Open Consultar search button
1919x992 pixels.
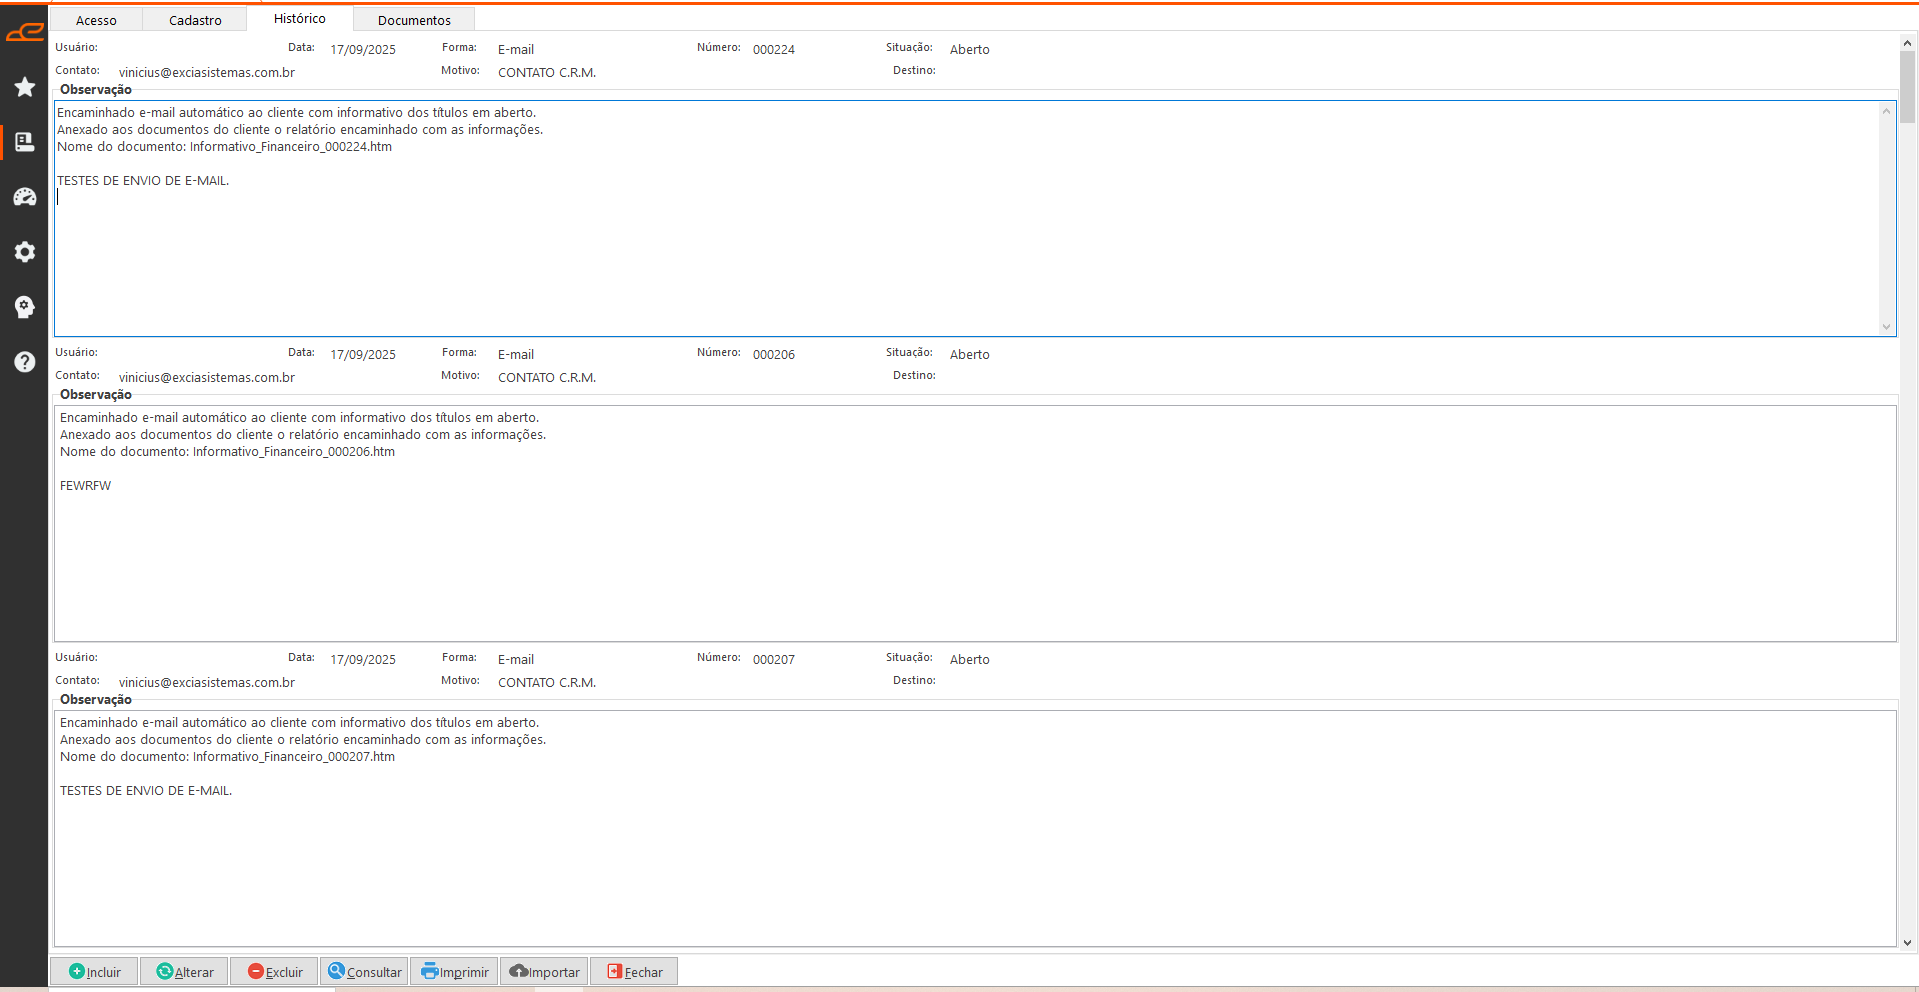(365, 972)
